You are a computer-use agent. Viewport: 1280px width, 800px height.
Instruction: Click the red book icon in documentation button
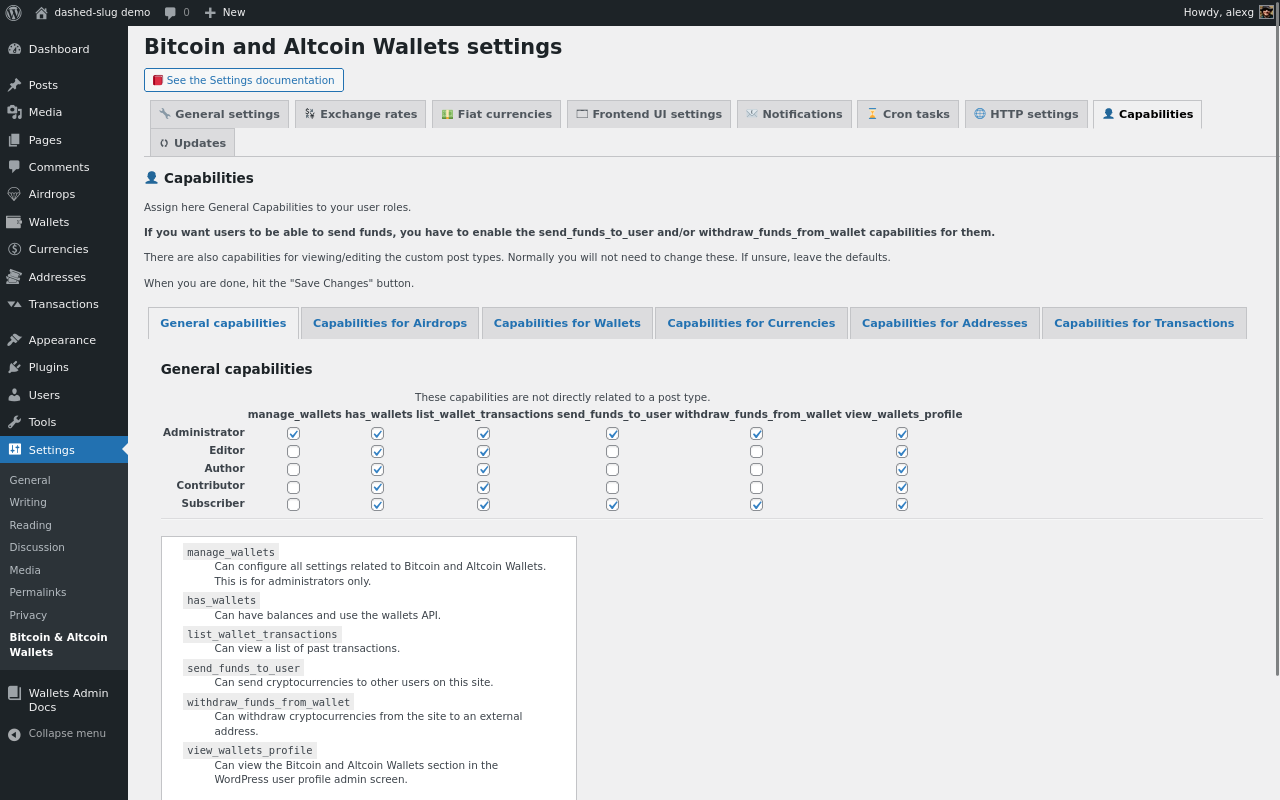coord(158,80)
